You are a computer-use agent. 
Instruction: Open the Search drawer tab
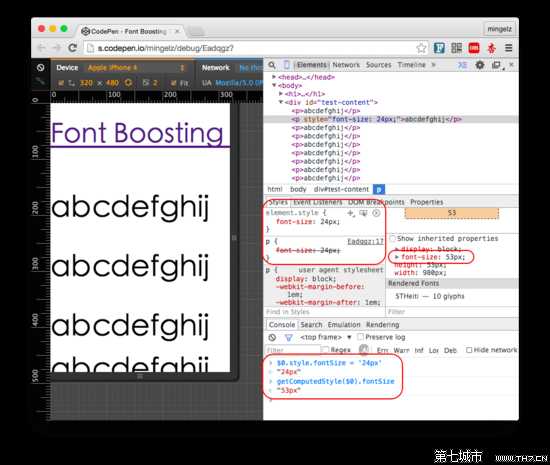point(311,325)
